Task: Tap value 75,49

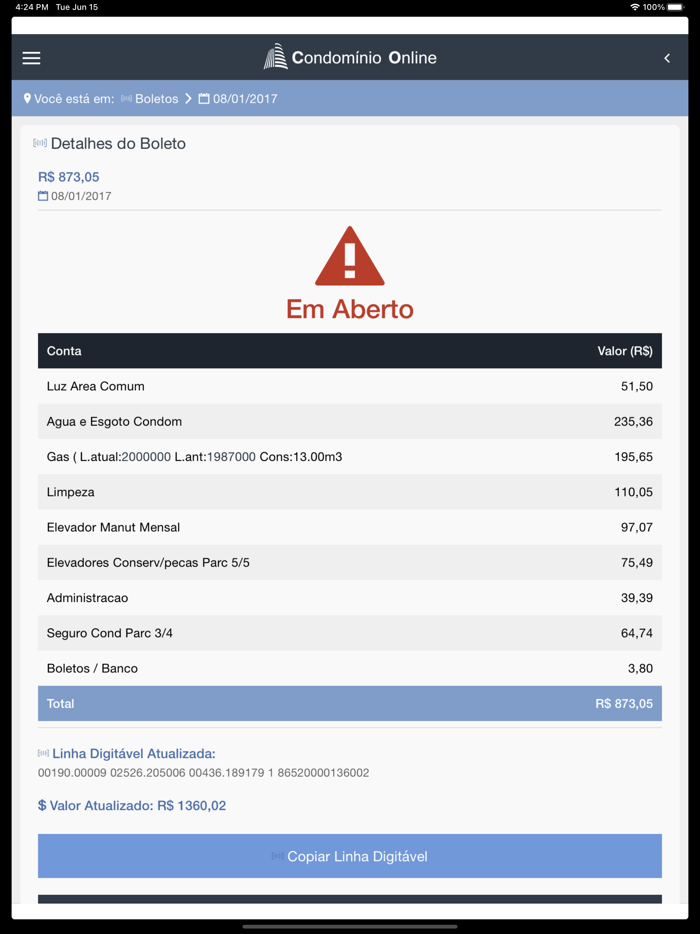Action: point(637,562)
